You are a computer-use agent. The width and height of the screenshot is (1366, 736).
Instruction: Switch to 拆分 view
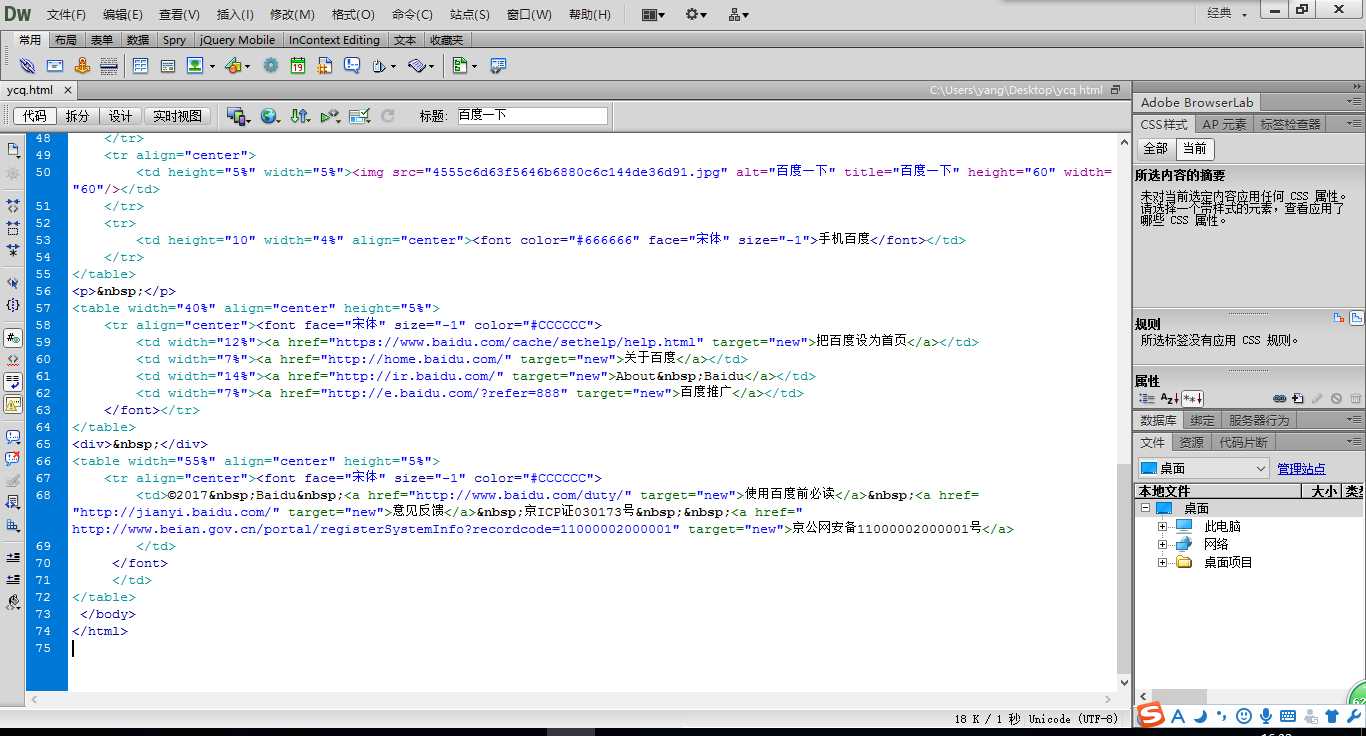coord(77,116)
